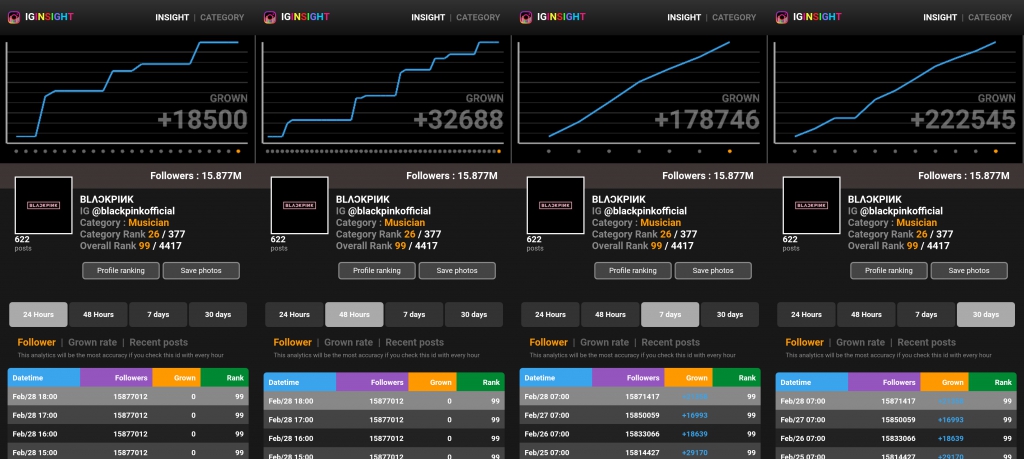Open the CATEGORY menu in the +222545 panel
The image size is (1024, 459).
point(990,18)
